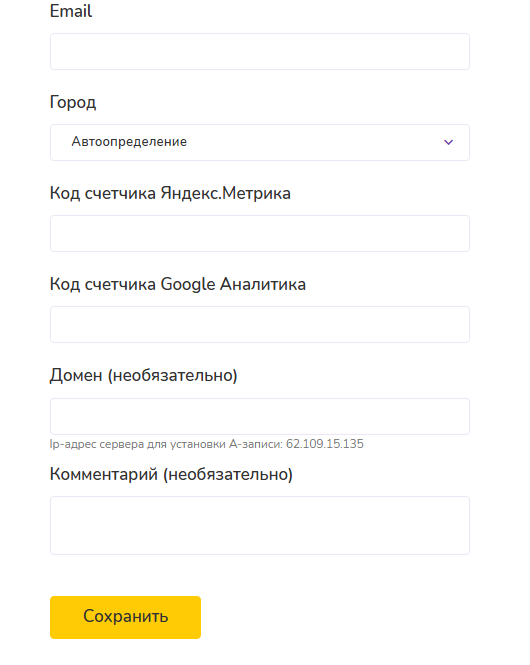Screen dimensions: 530x665
Task: Click inside the Комментарий text area
Action: click(x=259, y=525)
